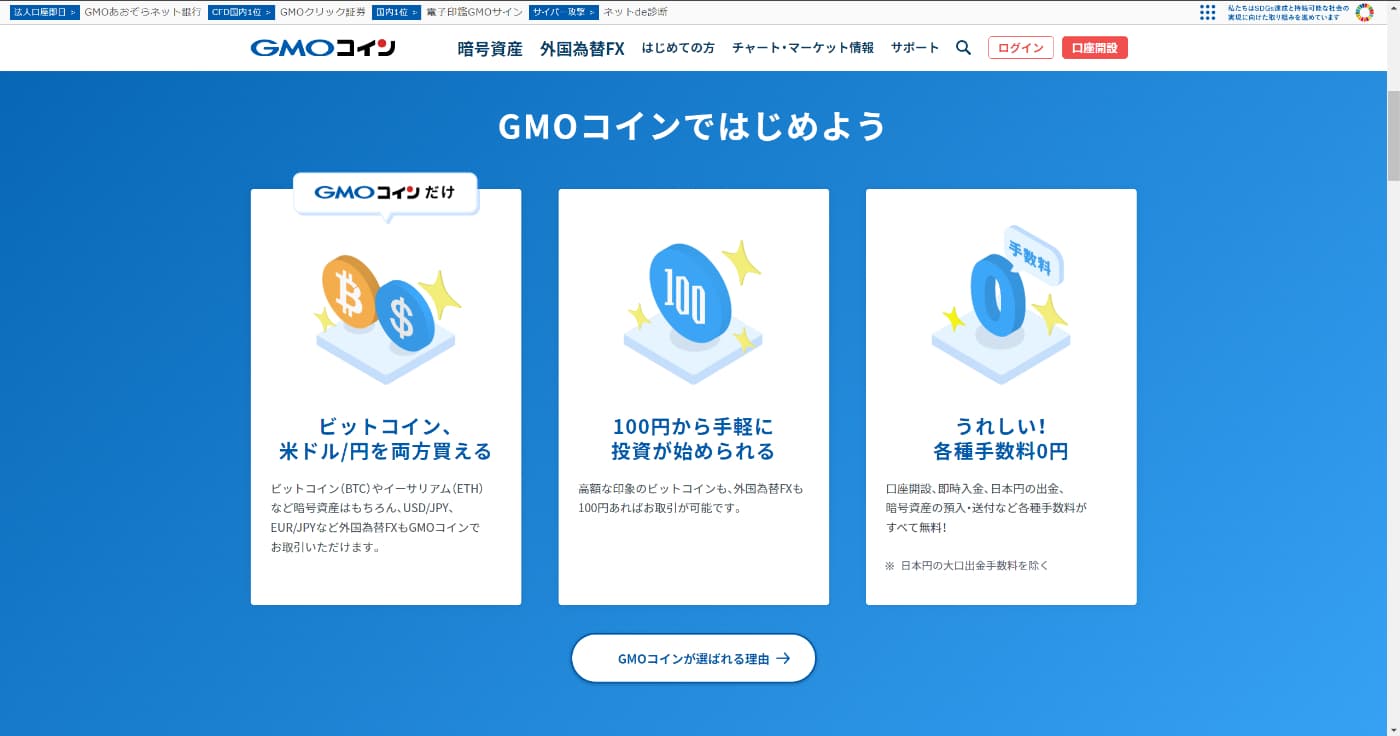
Task: Open the サポート menu
Action: pyautogui.click(x=915, y=47)
